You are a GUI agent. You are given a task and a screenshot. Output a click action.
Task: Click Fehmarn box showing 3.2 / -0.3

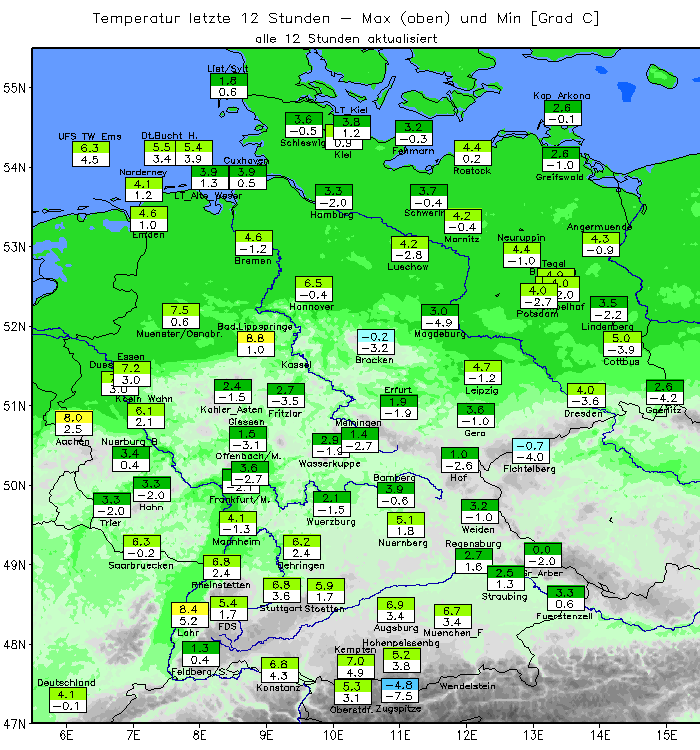[x=414, y=133]
